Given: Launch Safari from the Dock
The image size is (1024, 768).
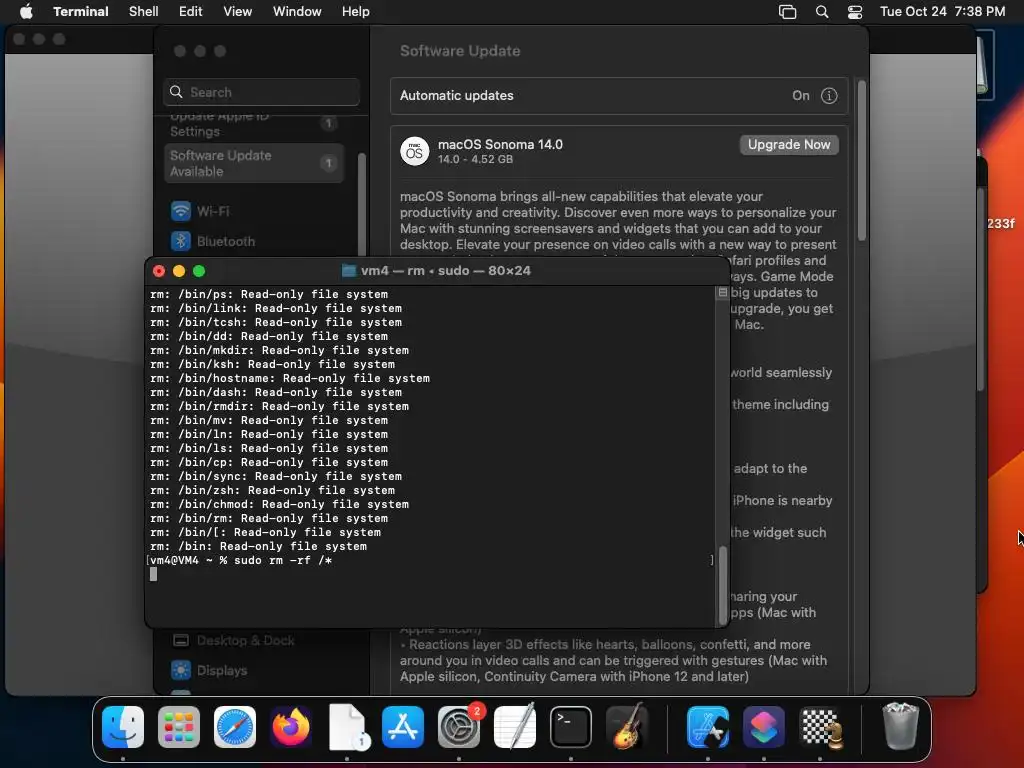Looking at the screenshot, I should coord(235,726).
